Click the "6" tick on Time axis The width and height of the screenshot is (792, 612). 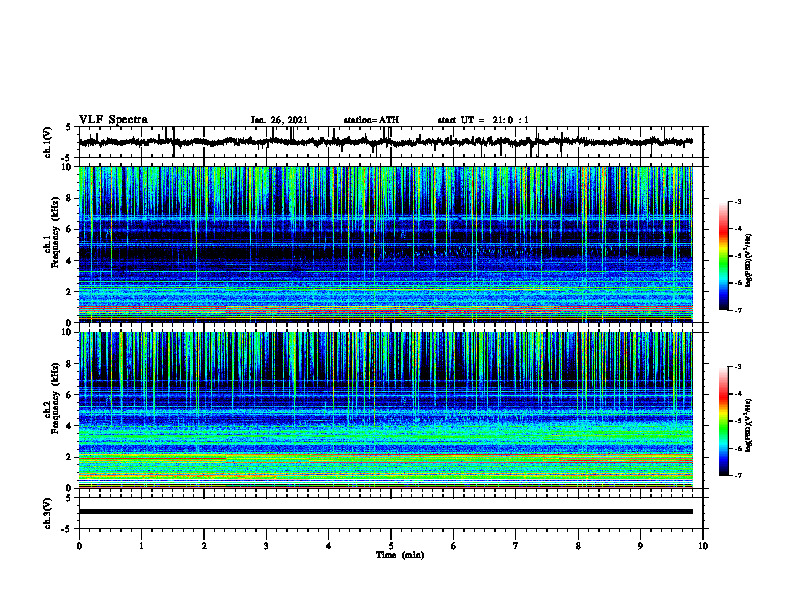pyautogui.click(x=454, y=546)
